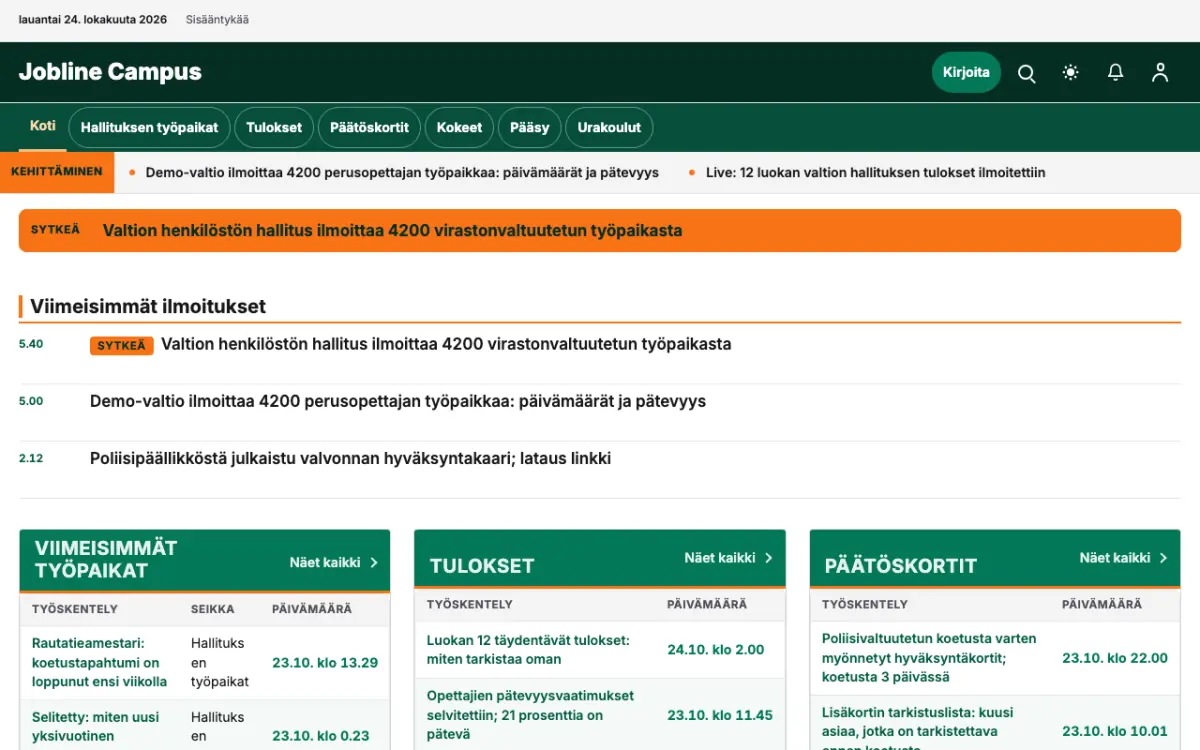Viewport: 1200px width, 750px height.
Task: Switch to Pääsy tab
Action: click(x=530, y=128)
